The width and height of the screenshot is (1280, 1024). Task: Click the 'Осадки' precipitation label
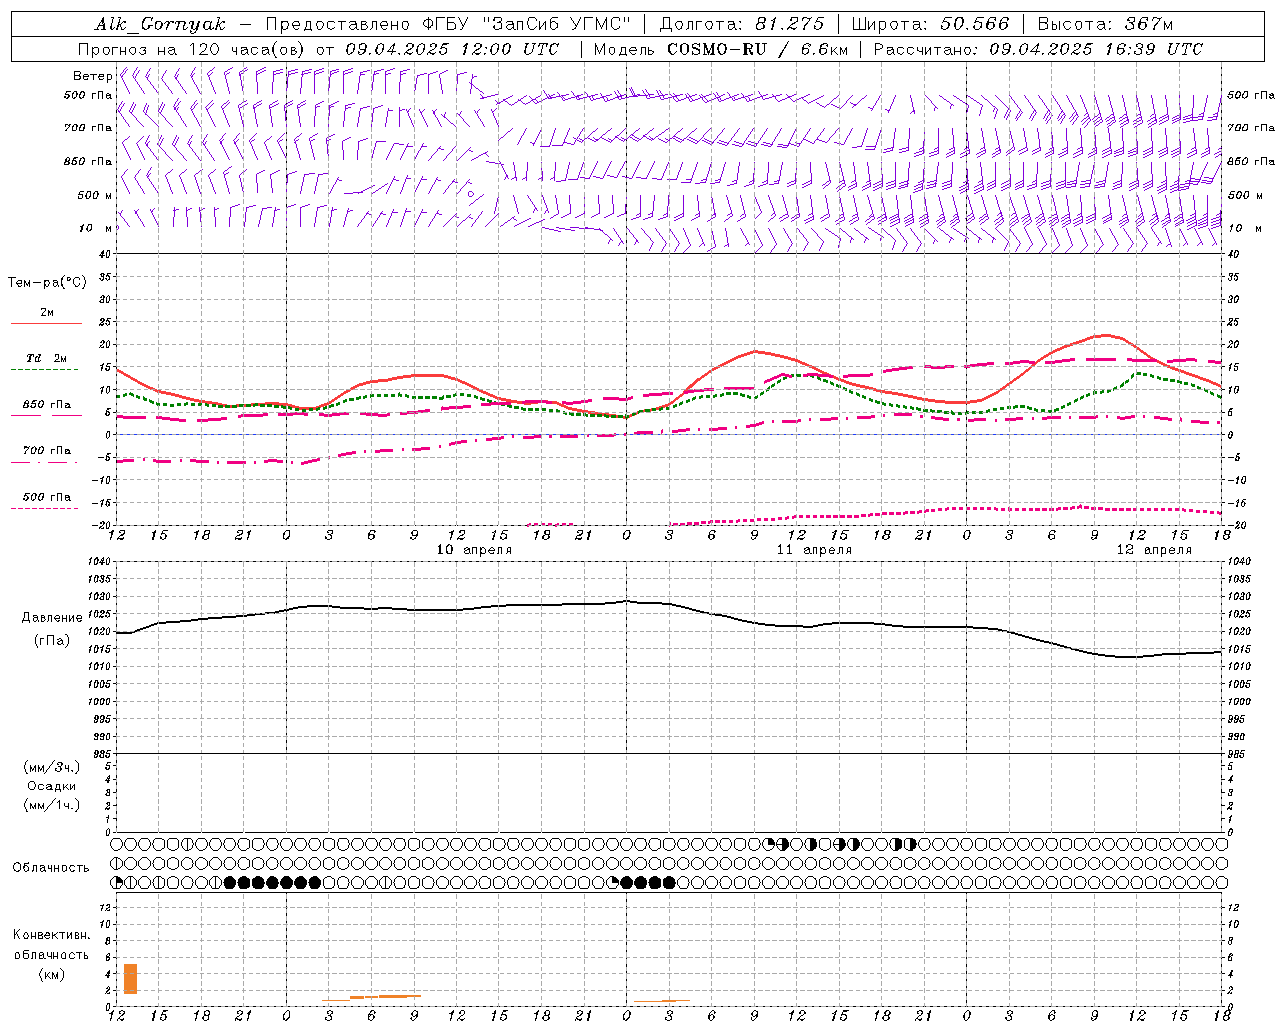[x=52, y=786]
